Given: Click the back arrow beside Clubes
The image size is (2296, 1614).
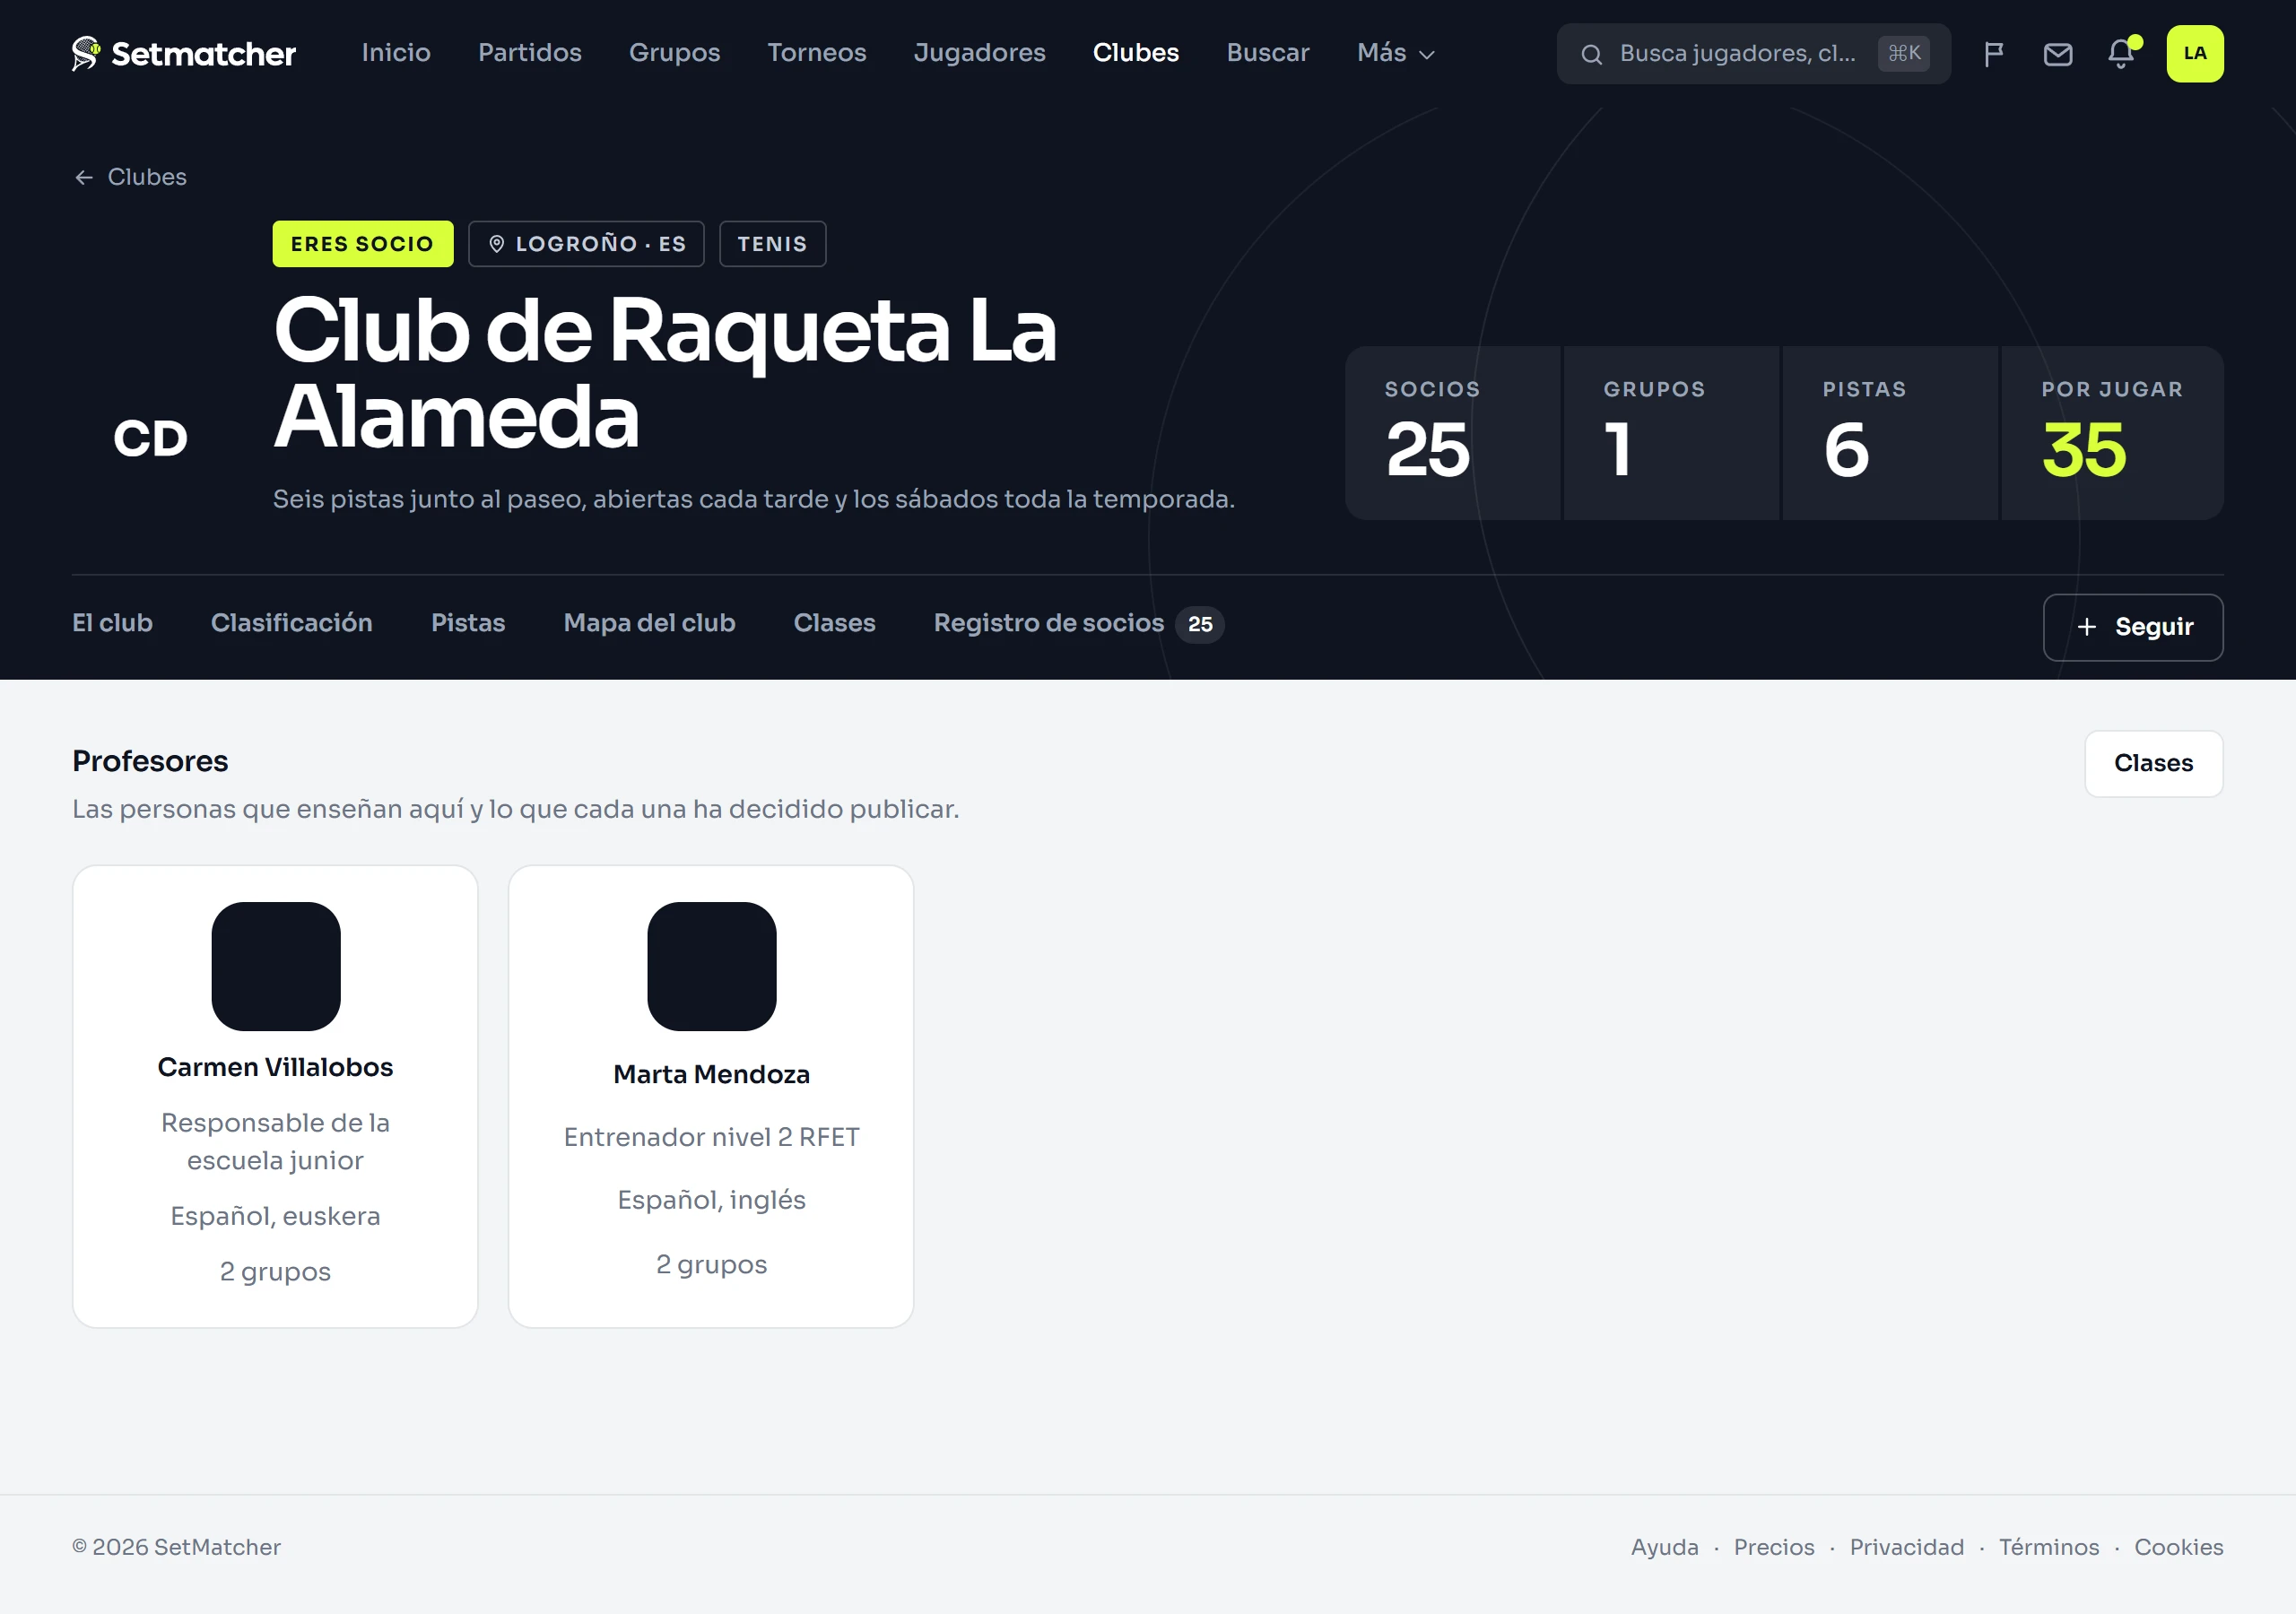Looking at the screenshot, I should point(84,177).
